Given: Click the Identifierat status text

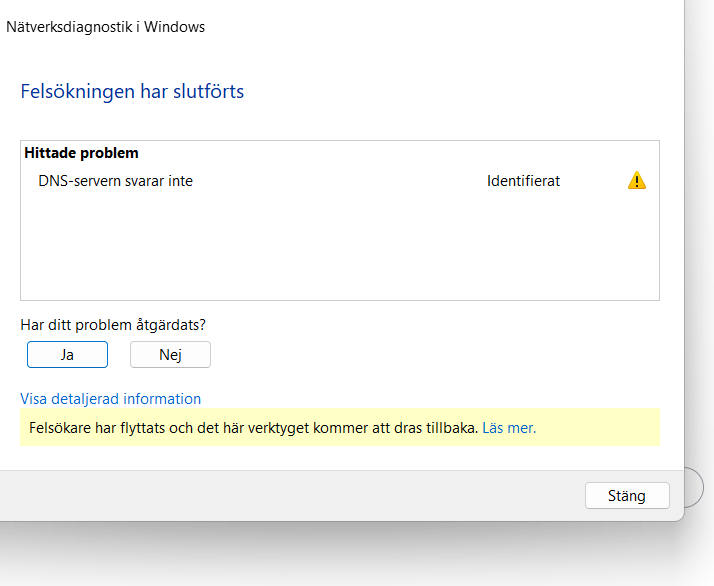Looking at the screenshot, I should point(523,181).
